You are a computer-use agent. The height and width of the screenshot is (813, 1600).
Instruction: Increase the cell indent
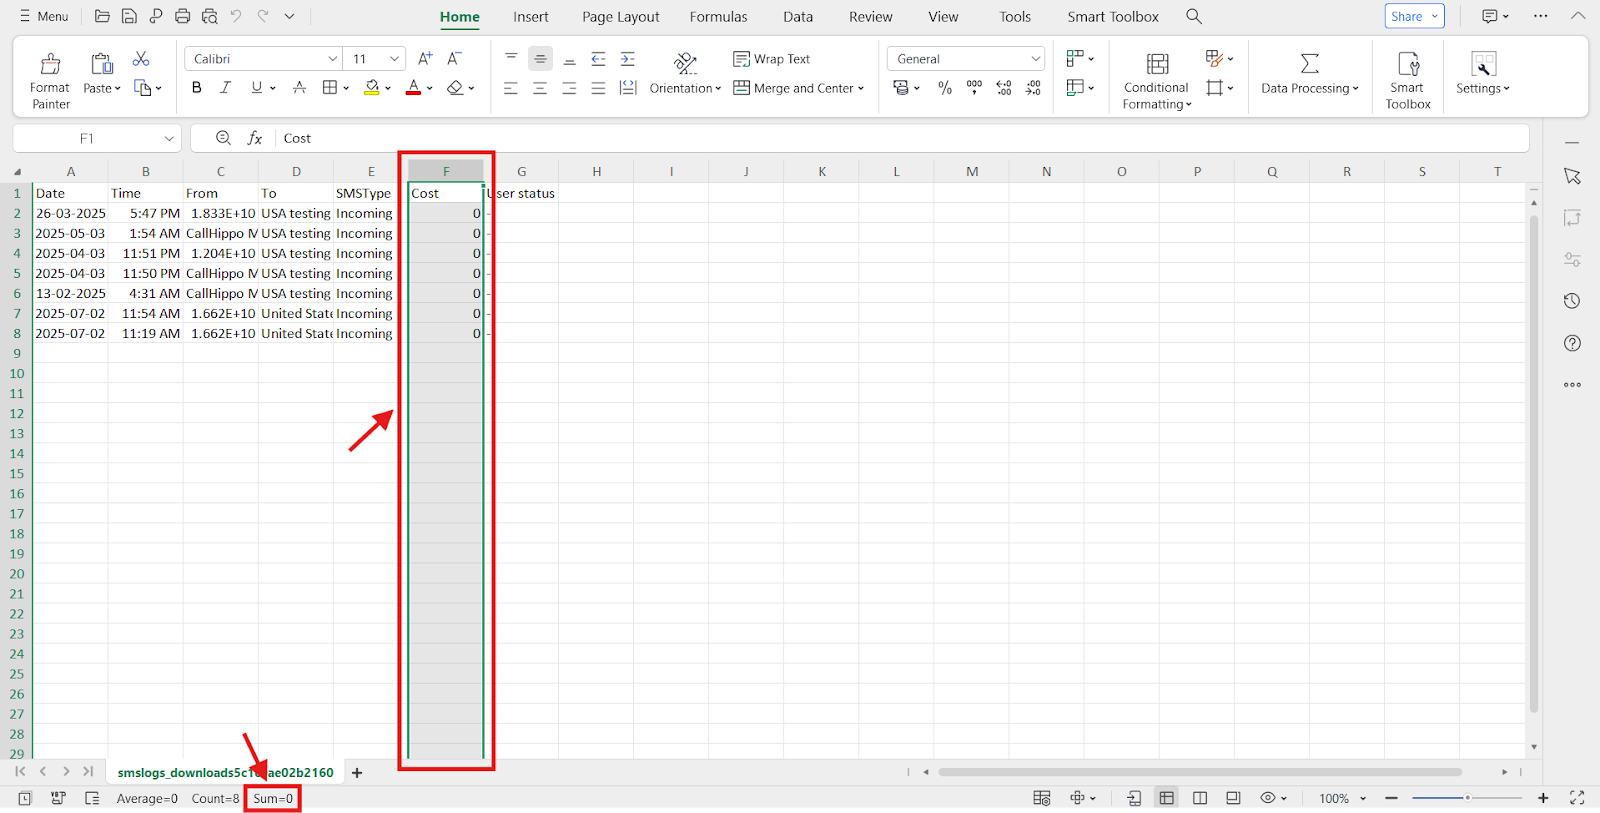point(627,59)
